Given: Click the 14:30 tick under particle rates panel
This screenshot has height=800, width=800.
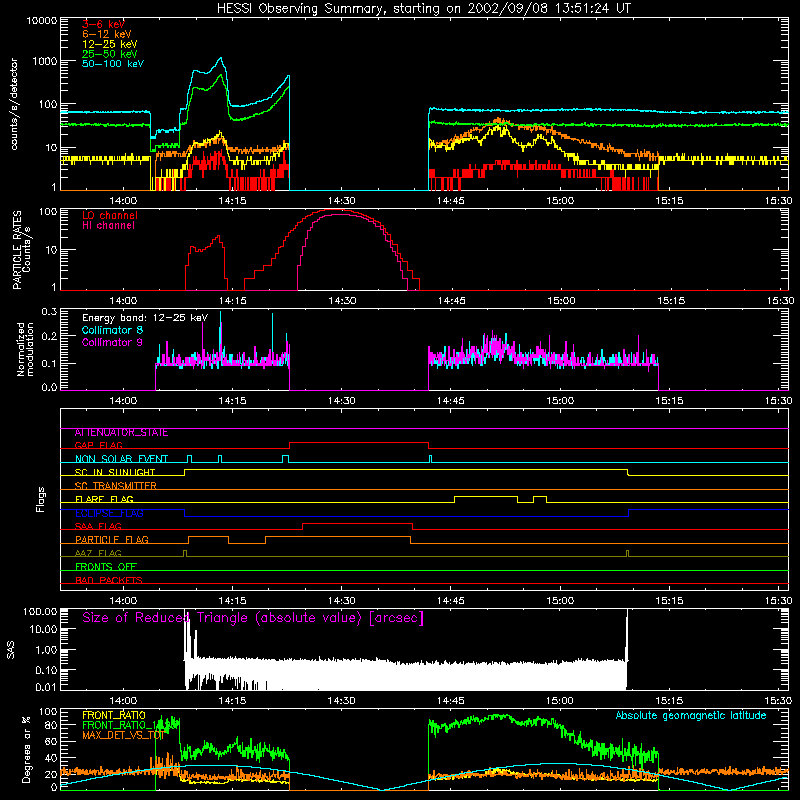Looking at the screenshot, I should tap(342, 301).
